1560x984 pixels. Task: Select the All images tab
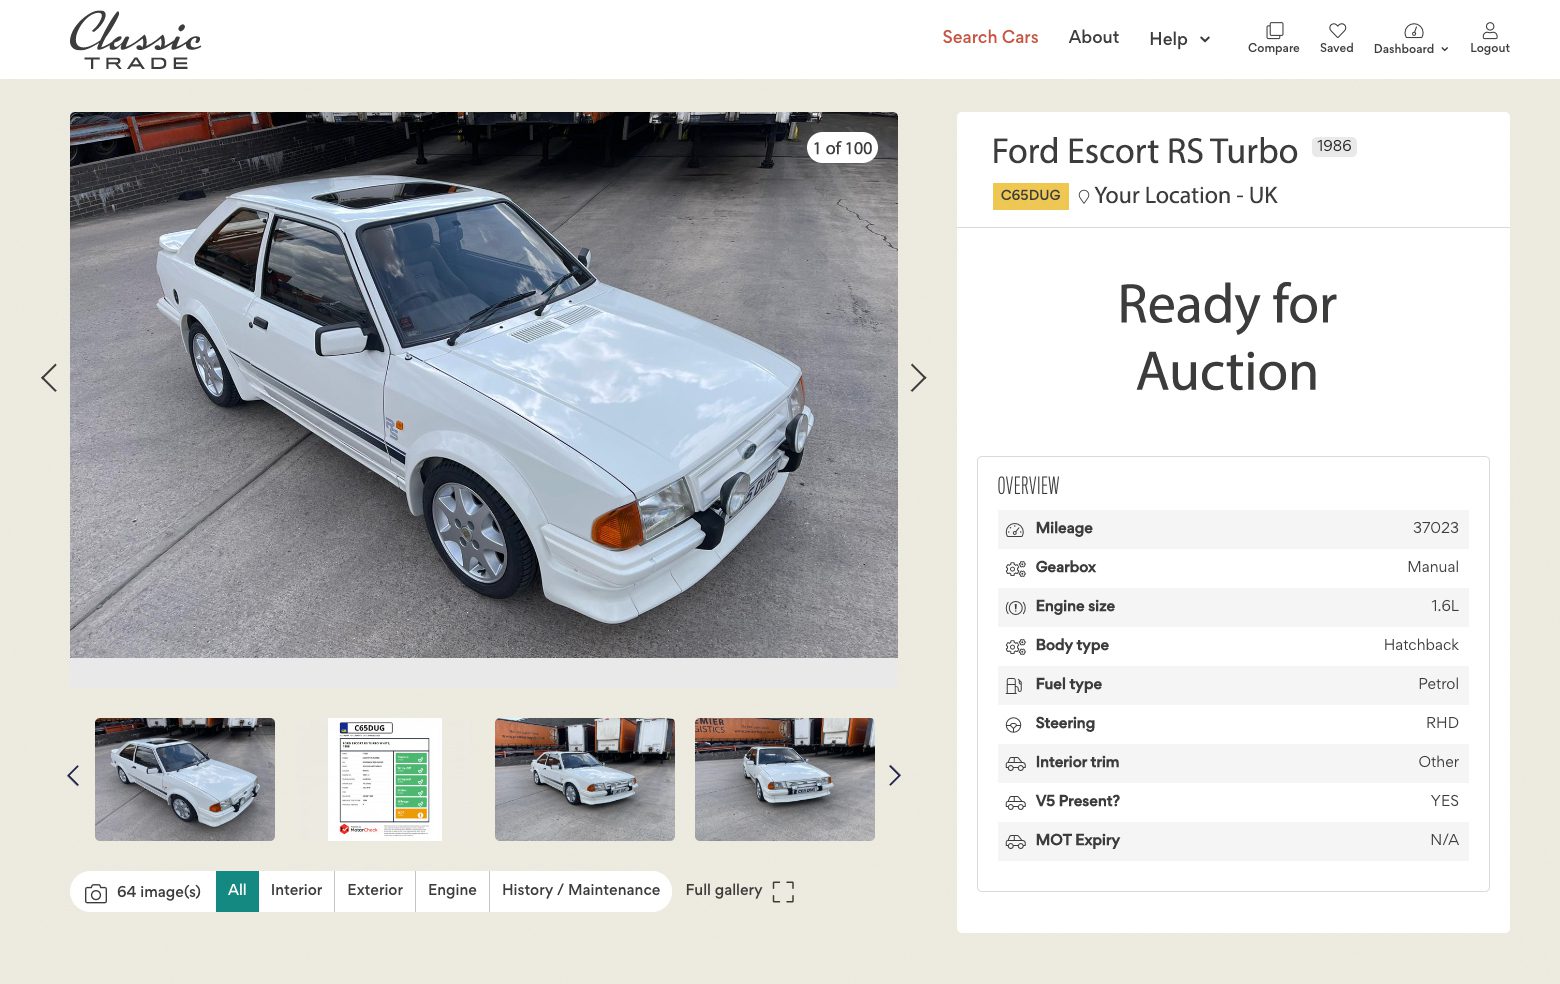tap(237, 891)
